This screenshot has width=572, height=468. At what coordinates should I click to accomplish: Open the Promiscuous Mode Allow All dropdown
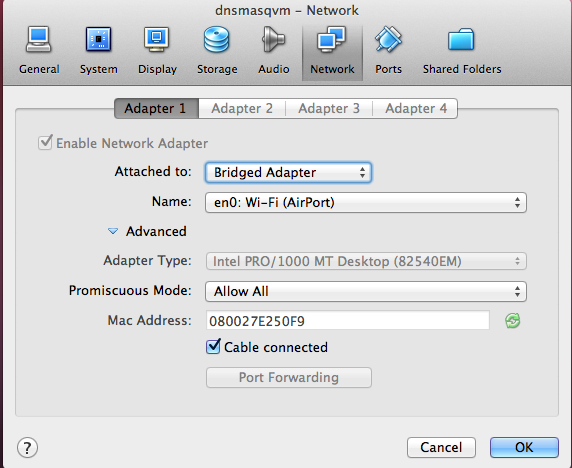click(366, 291)
